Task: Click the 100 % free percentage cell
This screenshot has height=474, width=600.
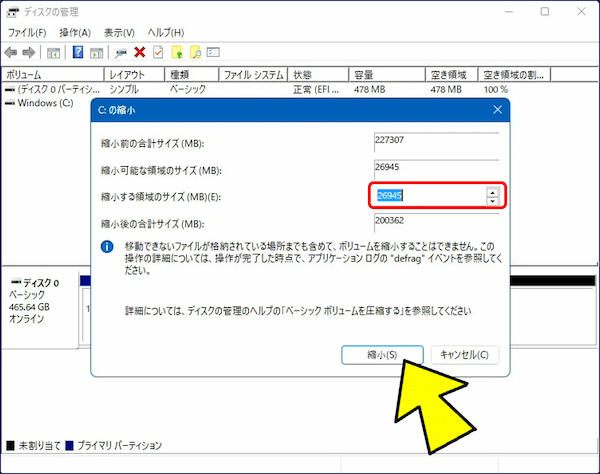Action: coord(496,90)
